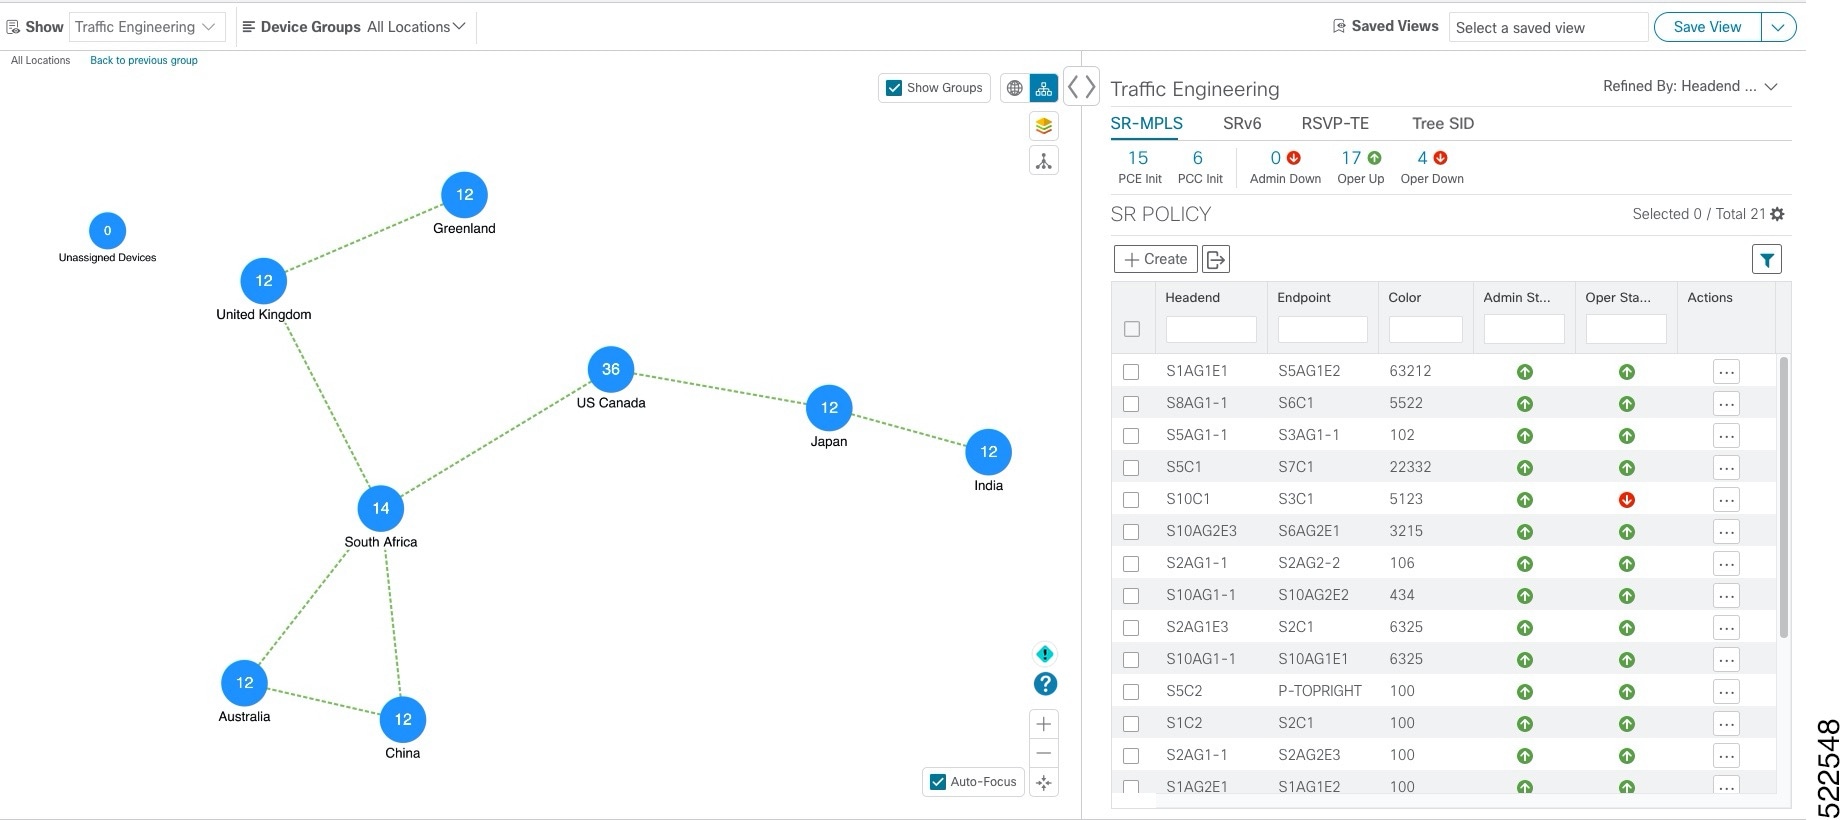
Task: Switch to the RSVP-TE tab
Action: (1335, 124)
